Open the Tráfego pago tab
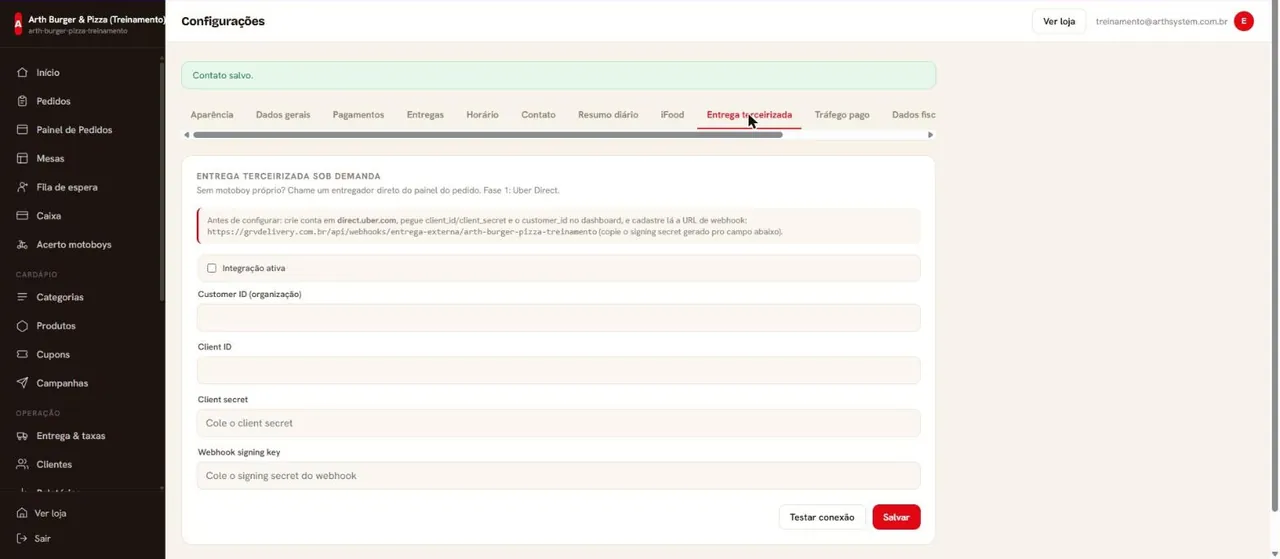This screenshot has width=1280, height=559. [842, 115]
